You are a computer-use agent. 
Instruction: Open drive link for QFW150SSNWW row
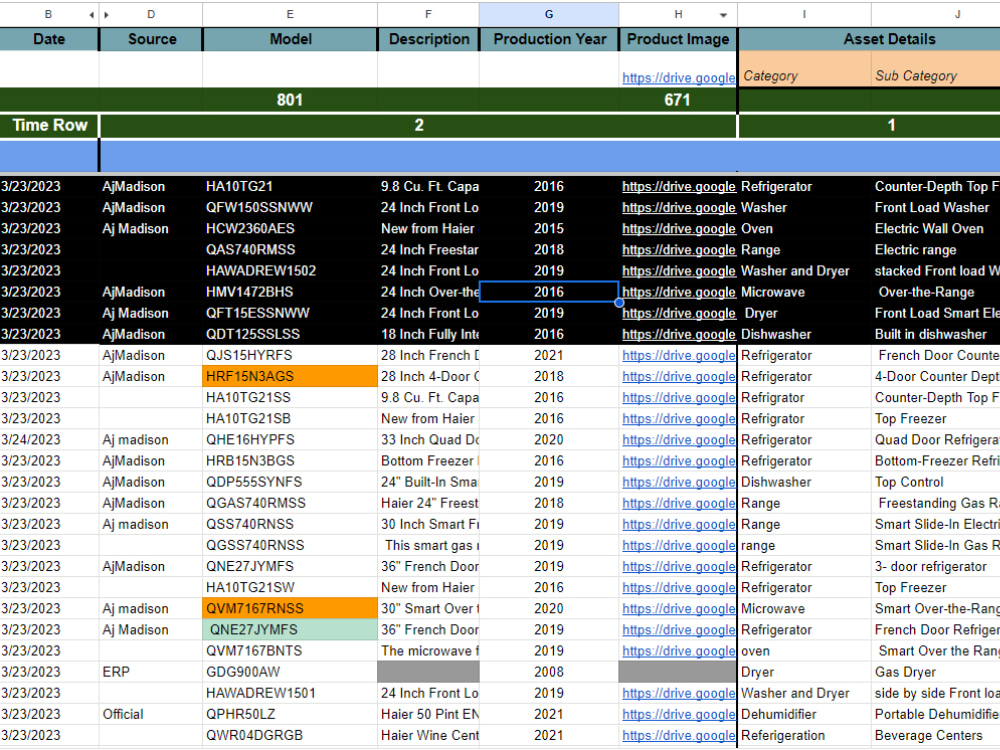pyautogui.click(x=679, y=207)
